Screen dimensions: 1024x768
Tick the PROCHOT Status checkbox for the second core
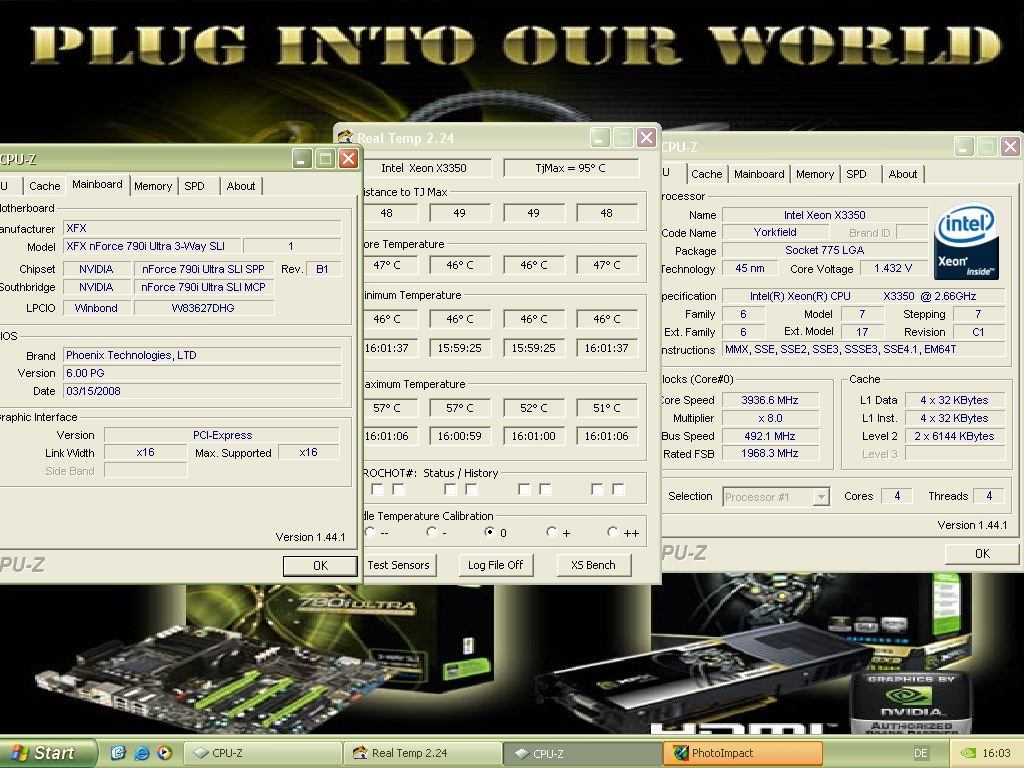(450, 488)
